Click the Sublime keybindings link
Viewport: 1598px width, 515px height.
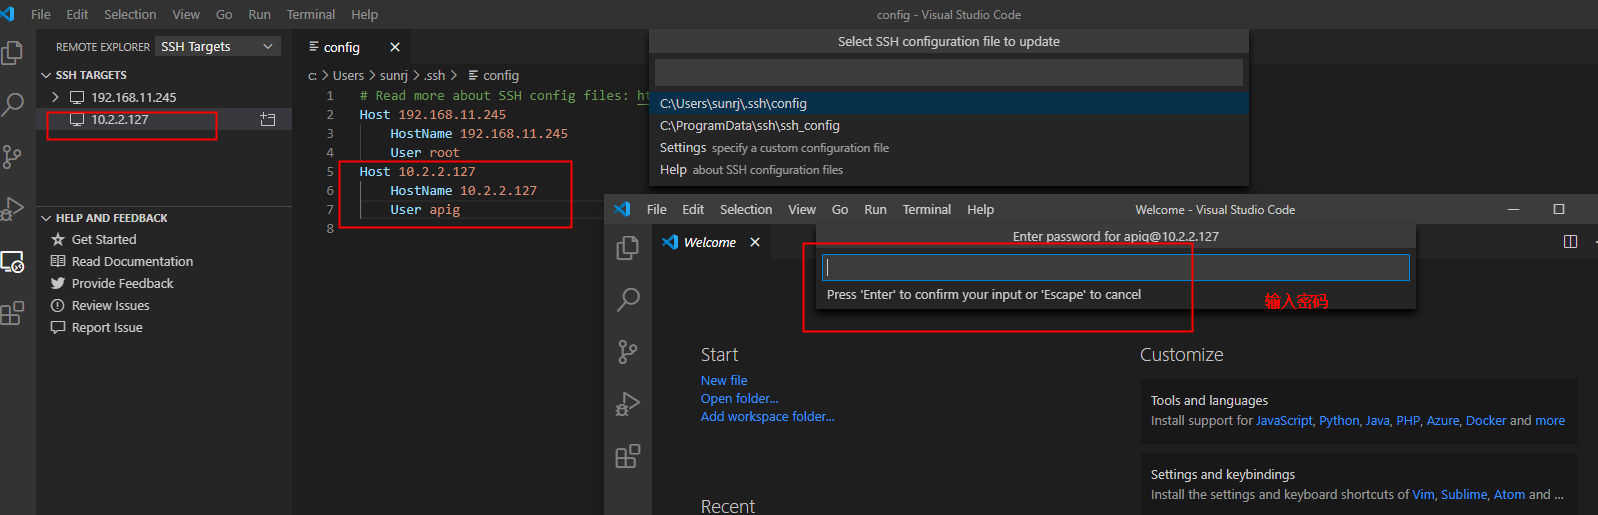pyautogui.click(x=1464, y=494)
